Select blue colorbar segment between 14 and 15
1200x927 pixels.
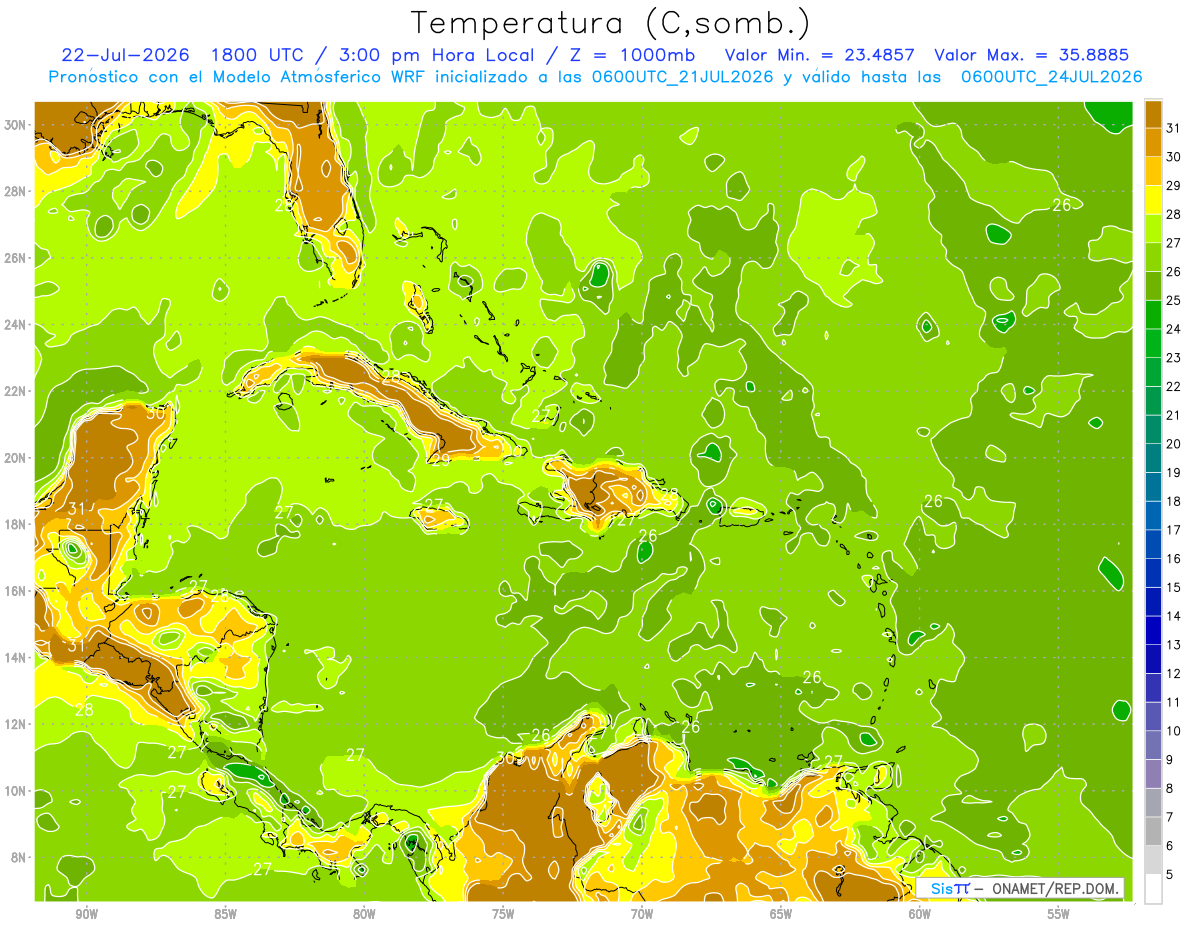click(1153, 601)
